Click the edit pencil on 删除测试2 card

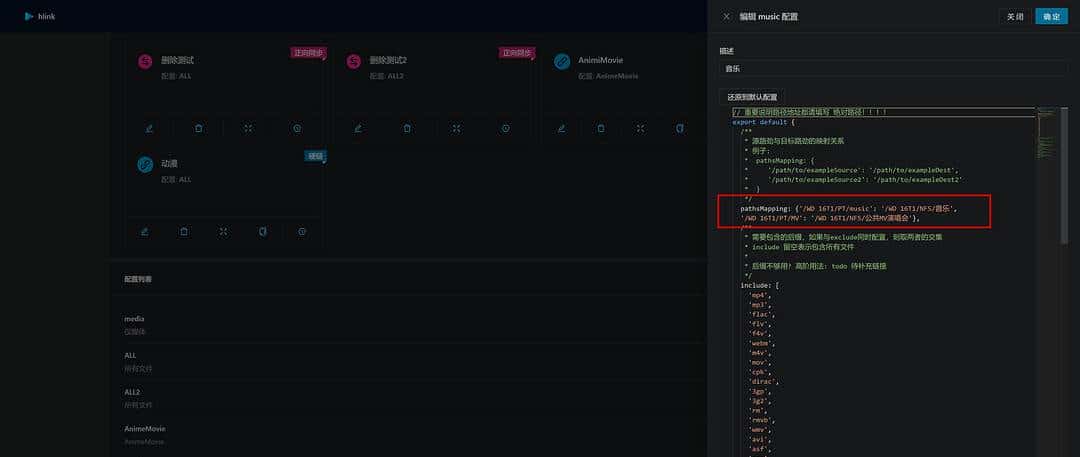pyautogui.click(x=357, y=128)
